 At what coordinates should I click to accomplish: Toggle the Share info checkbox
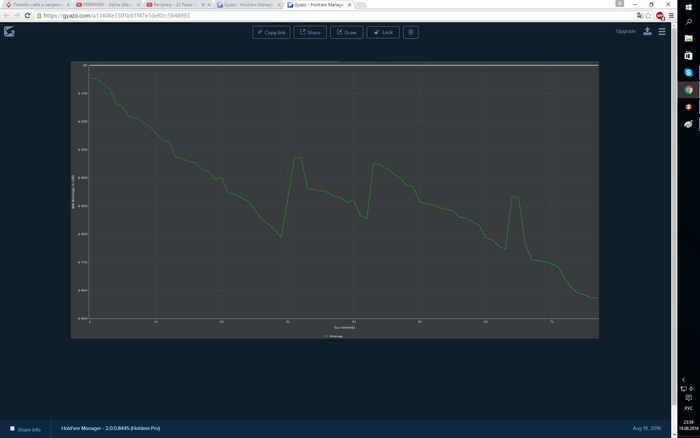12,429
